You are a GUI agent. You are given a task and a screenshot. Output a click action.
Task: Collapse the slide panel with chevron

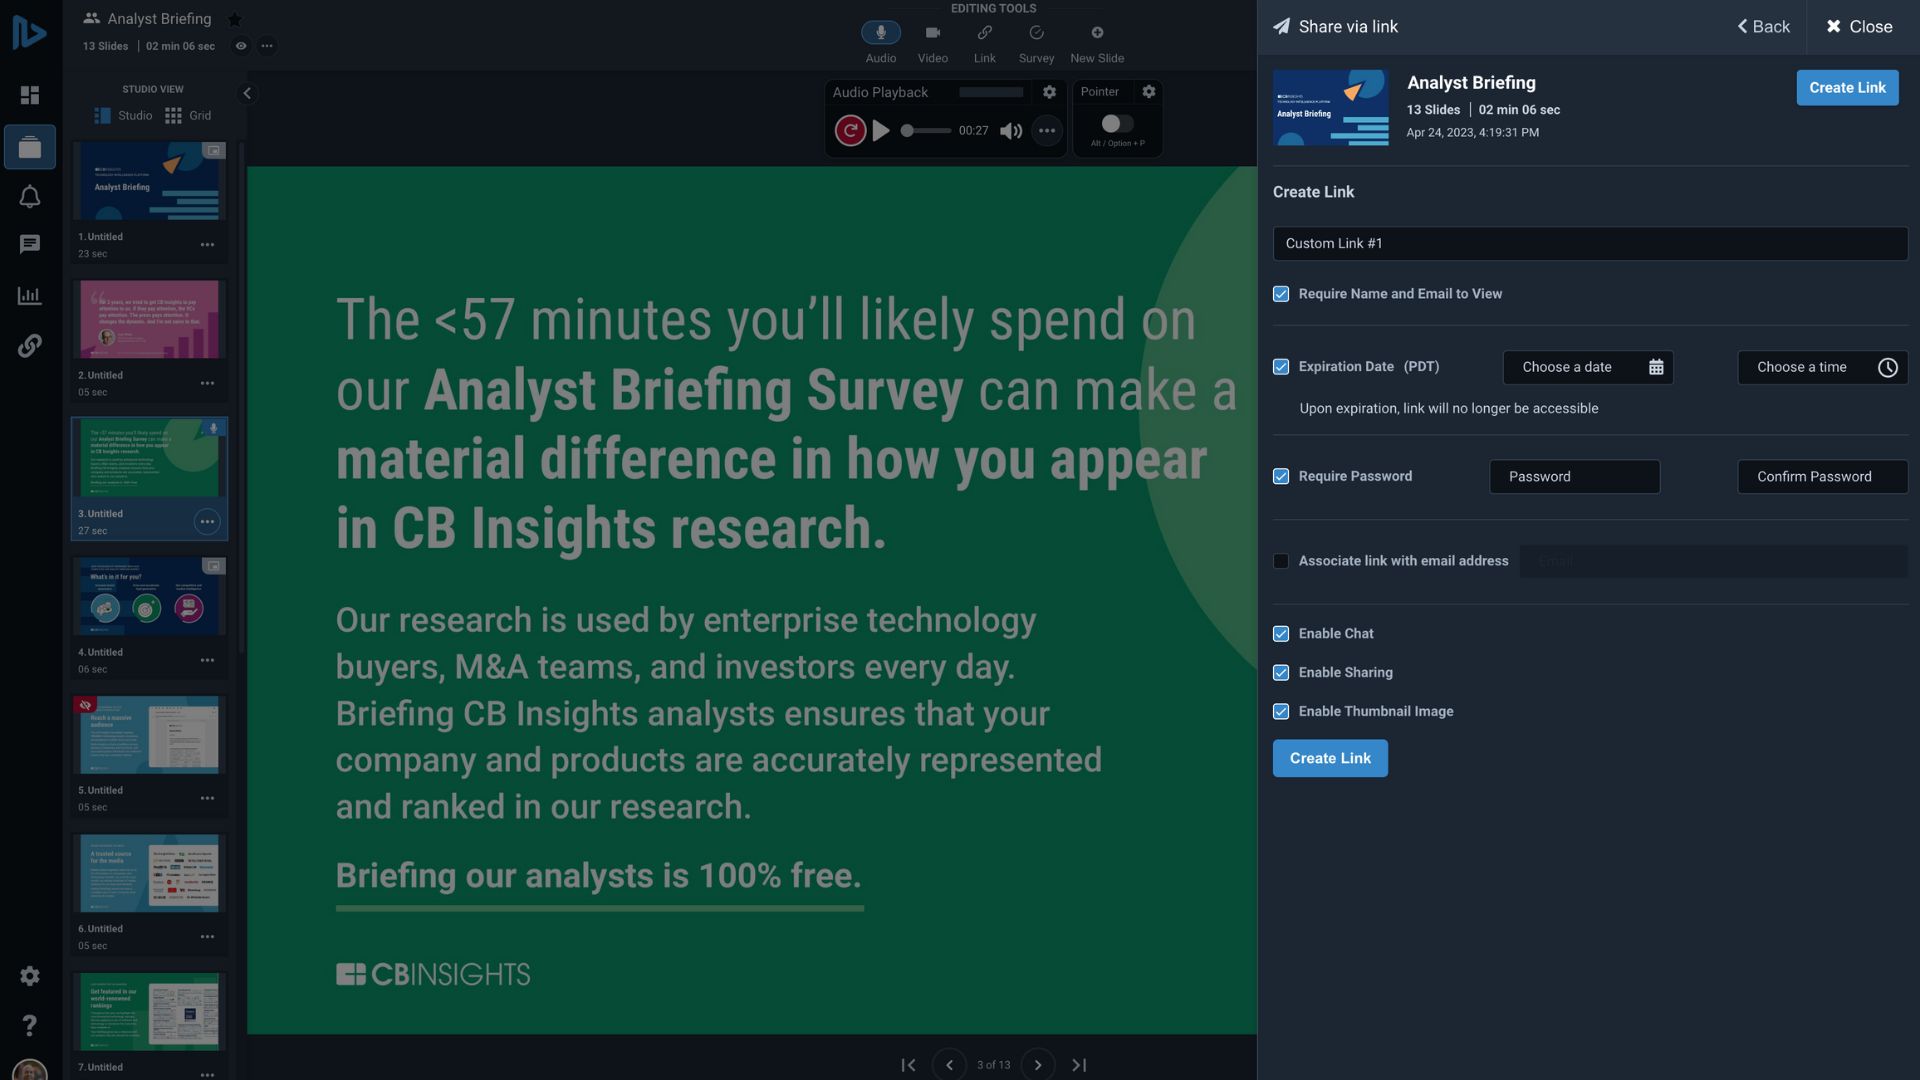click(x=247, y=94)
